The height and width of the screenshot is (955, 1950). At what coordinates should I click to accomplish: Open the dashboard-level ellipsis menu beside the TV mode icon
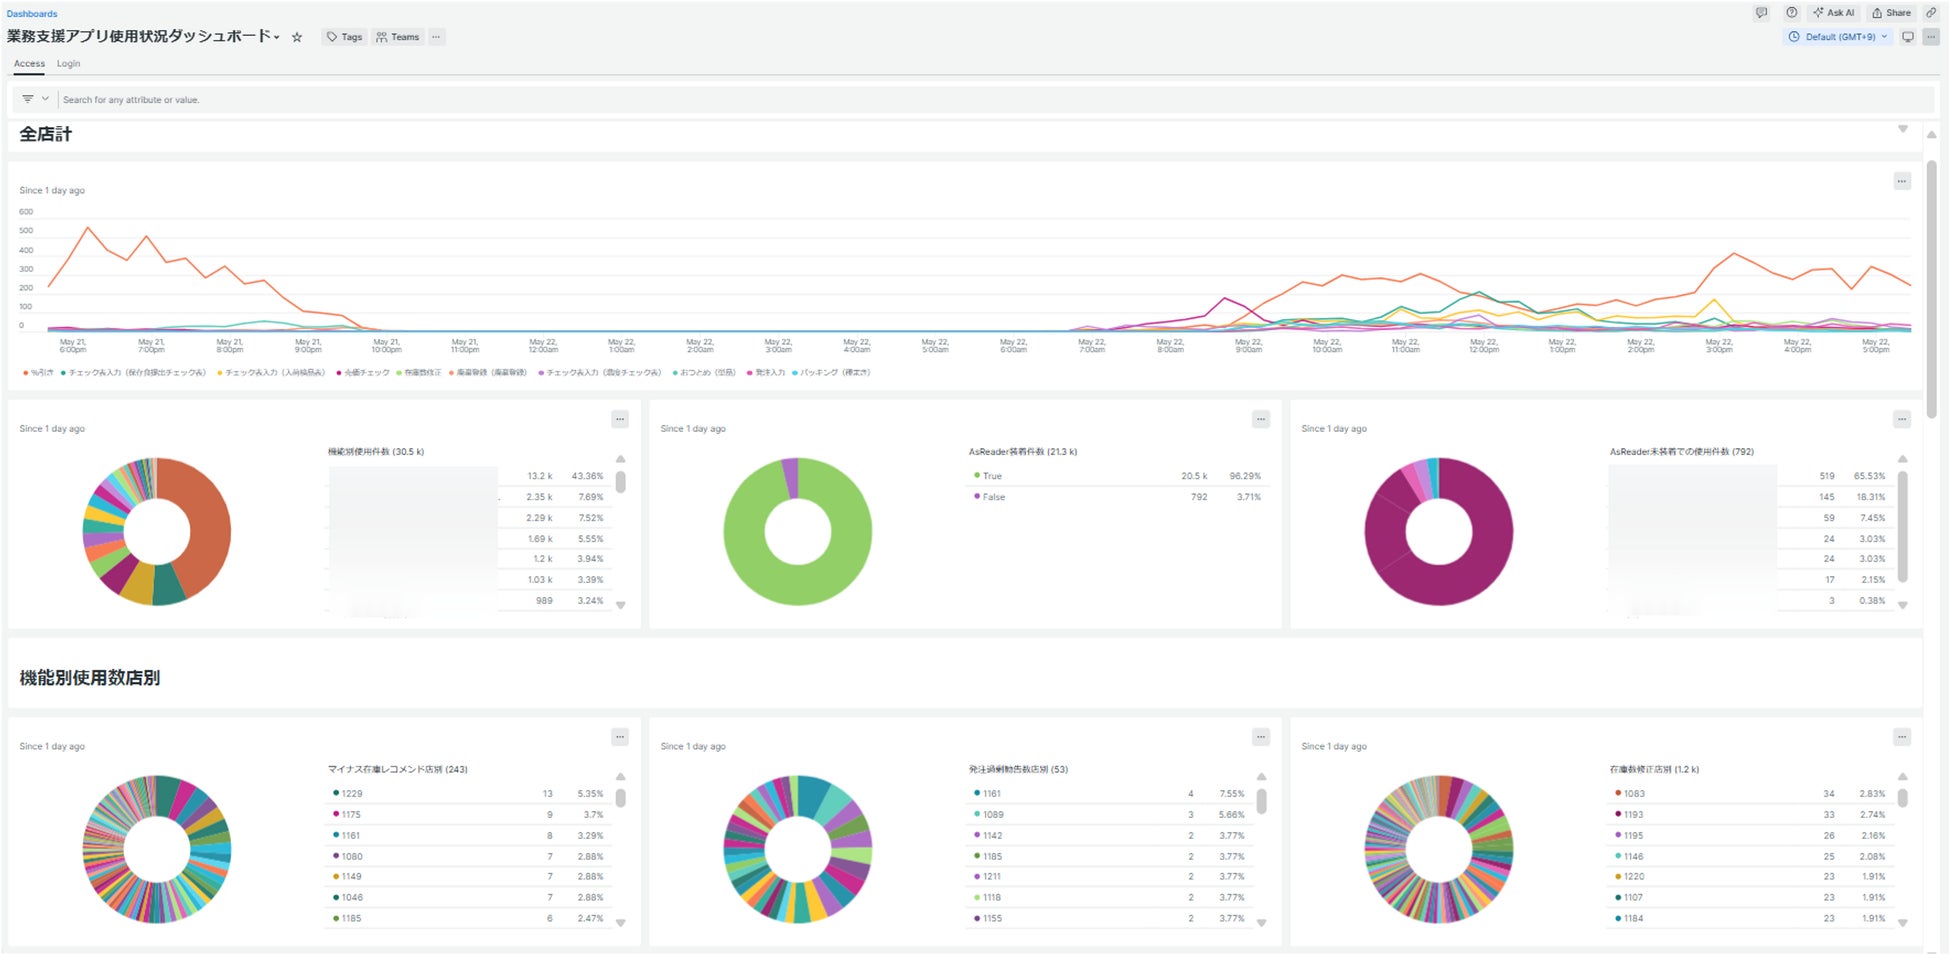point(1931,37)
